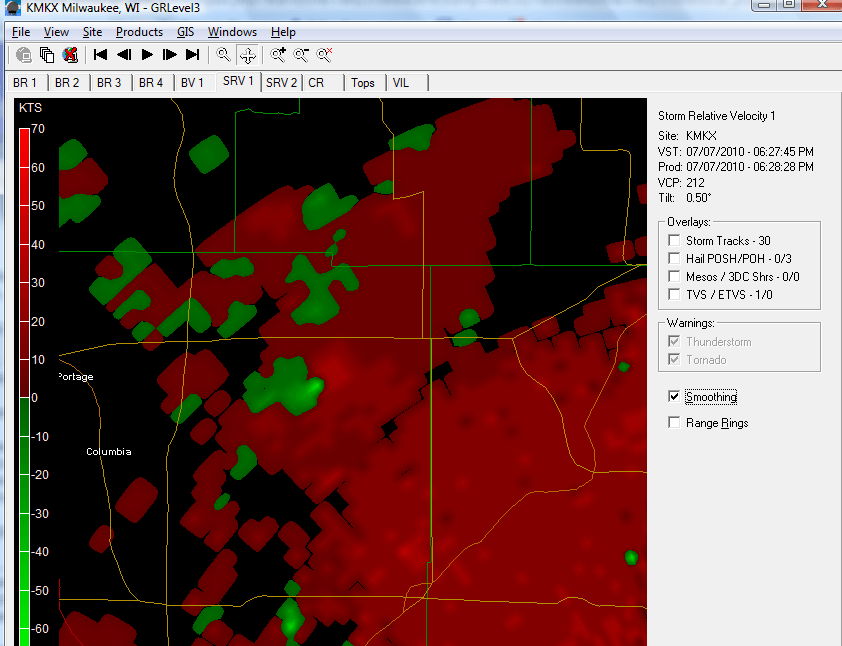The image size is (842, 646).
Task: Open the View menu
Action: 56,32
